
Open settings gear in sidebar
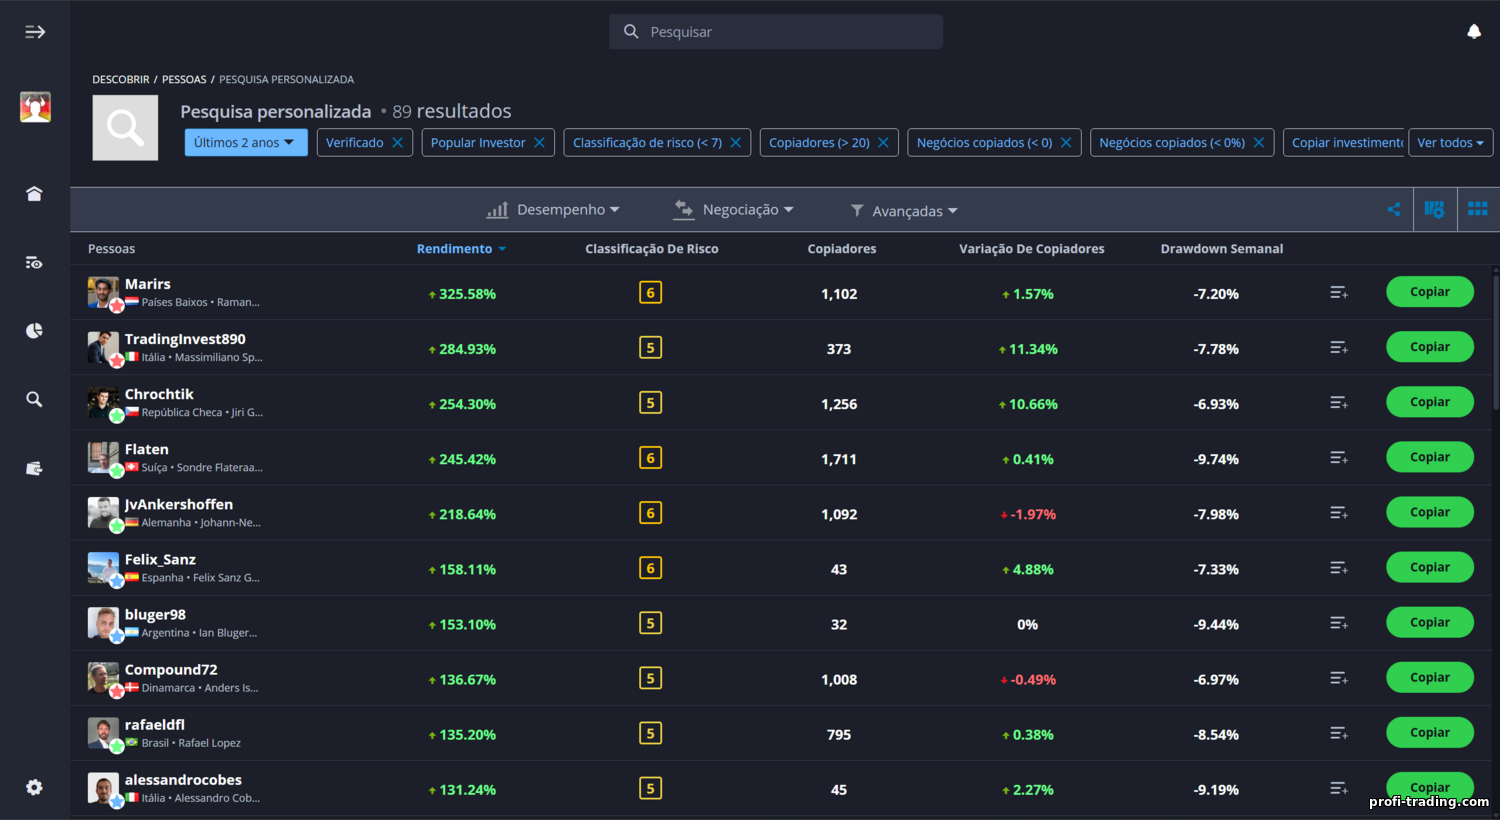pos(34,787)
